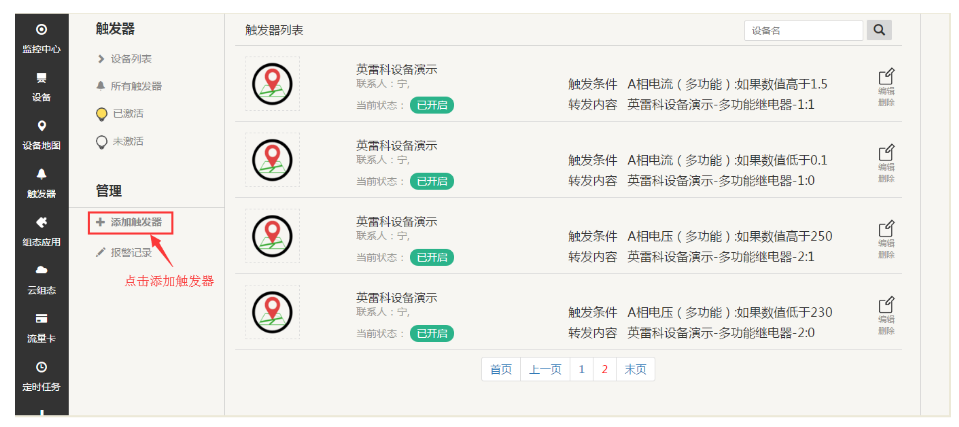Go to page 2 in pagination

click(x=604, y=369)
